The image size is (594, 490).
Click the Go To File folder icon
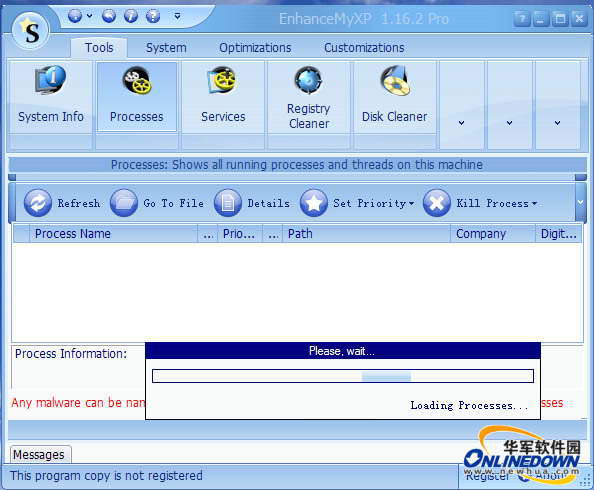click(x=123, y=203)
